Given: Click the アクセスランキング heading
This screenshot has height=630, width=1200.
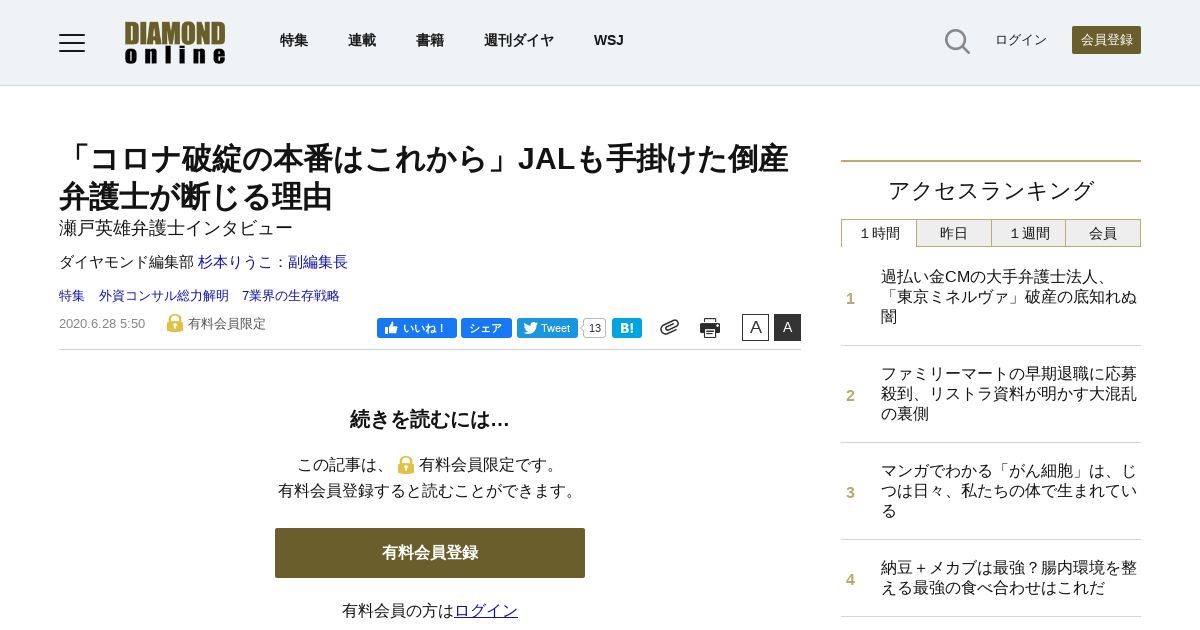Looking at the screenshot, I should [991, 191].
